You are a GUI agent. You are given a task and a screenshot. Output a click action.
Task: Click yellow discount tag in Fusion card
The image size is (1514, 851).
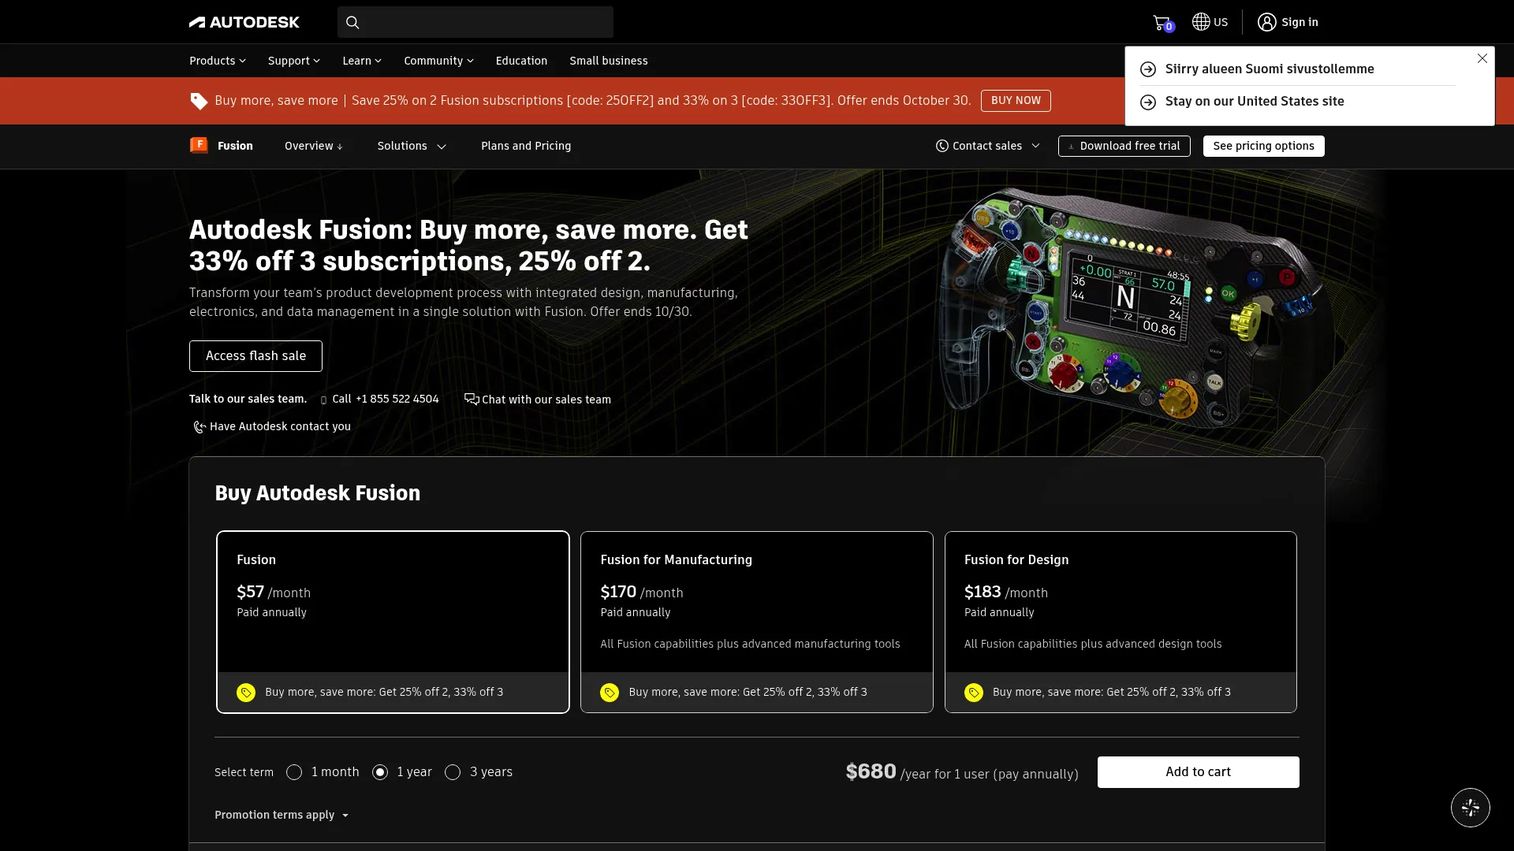(246, 692)
